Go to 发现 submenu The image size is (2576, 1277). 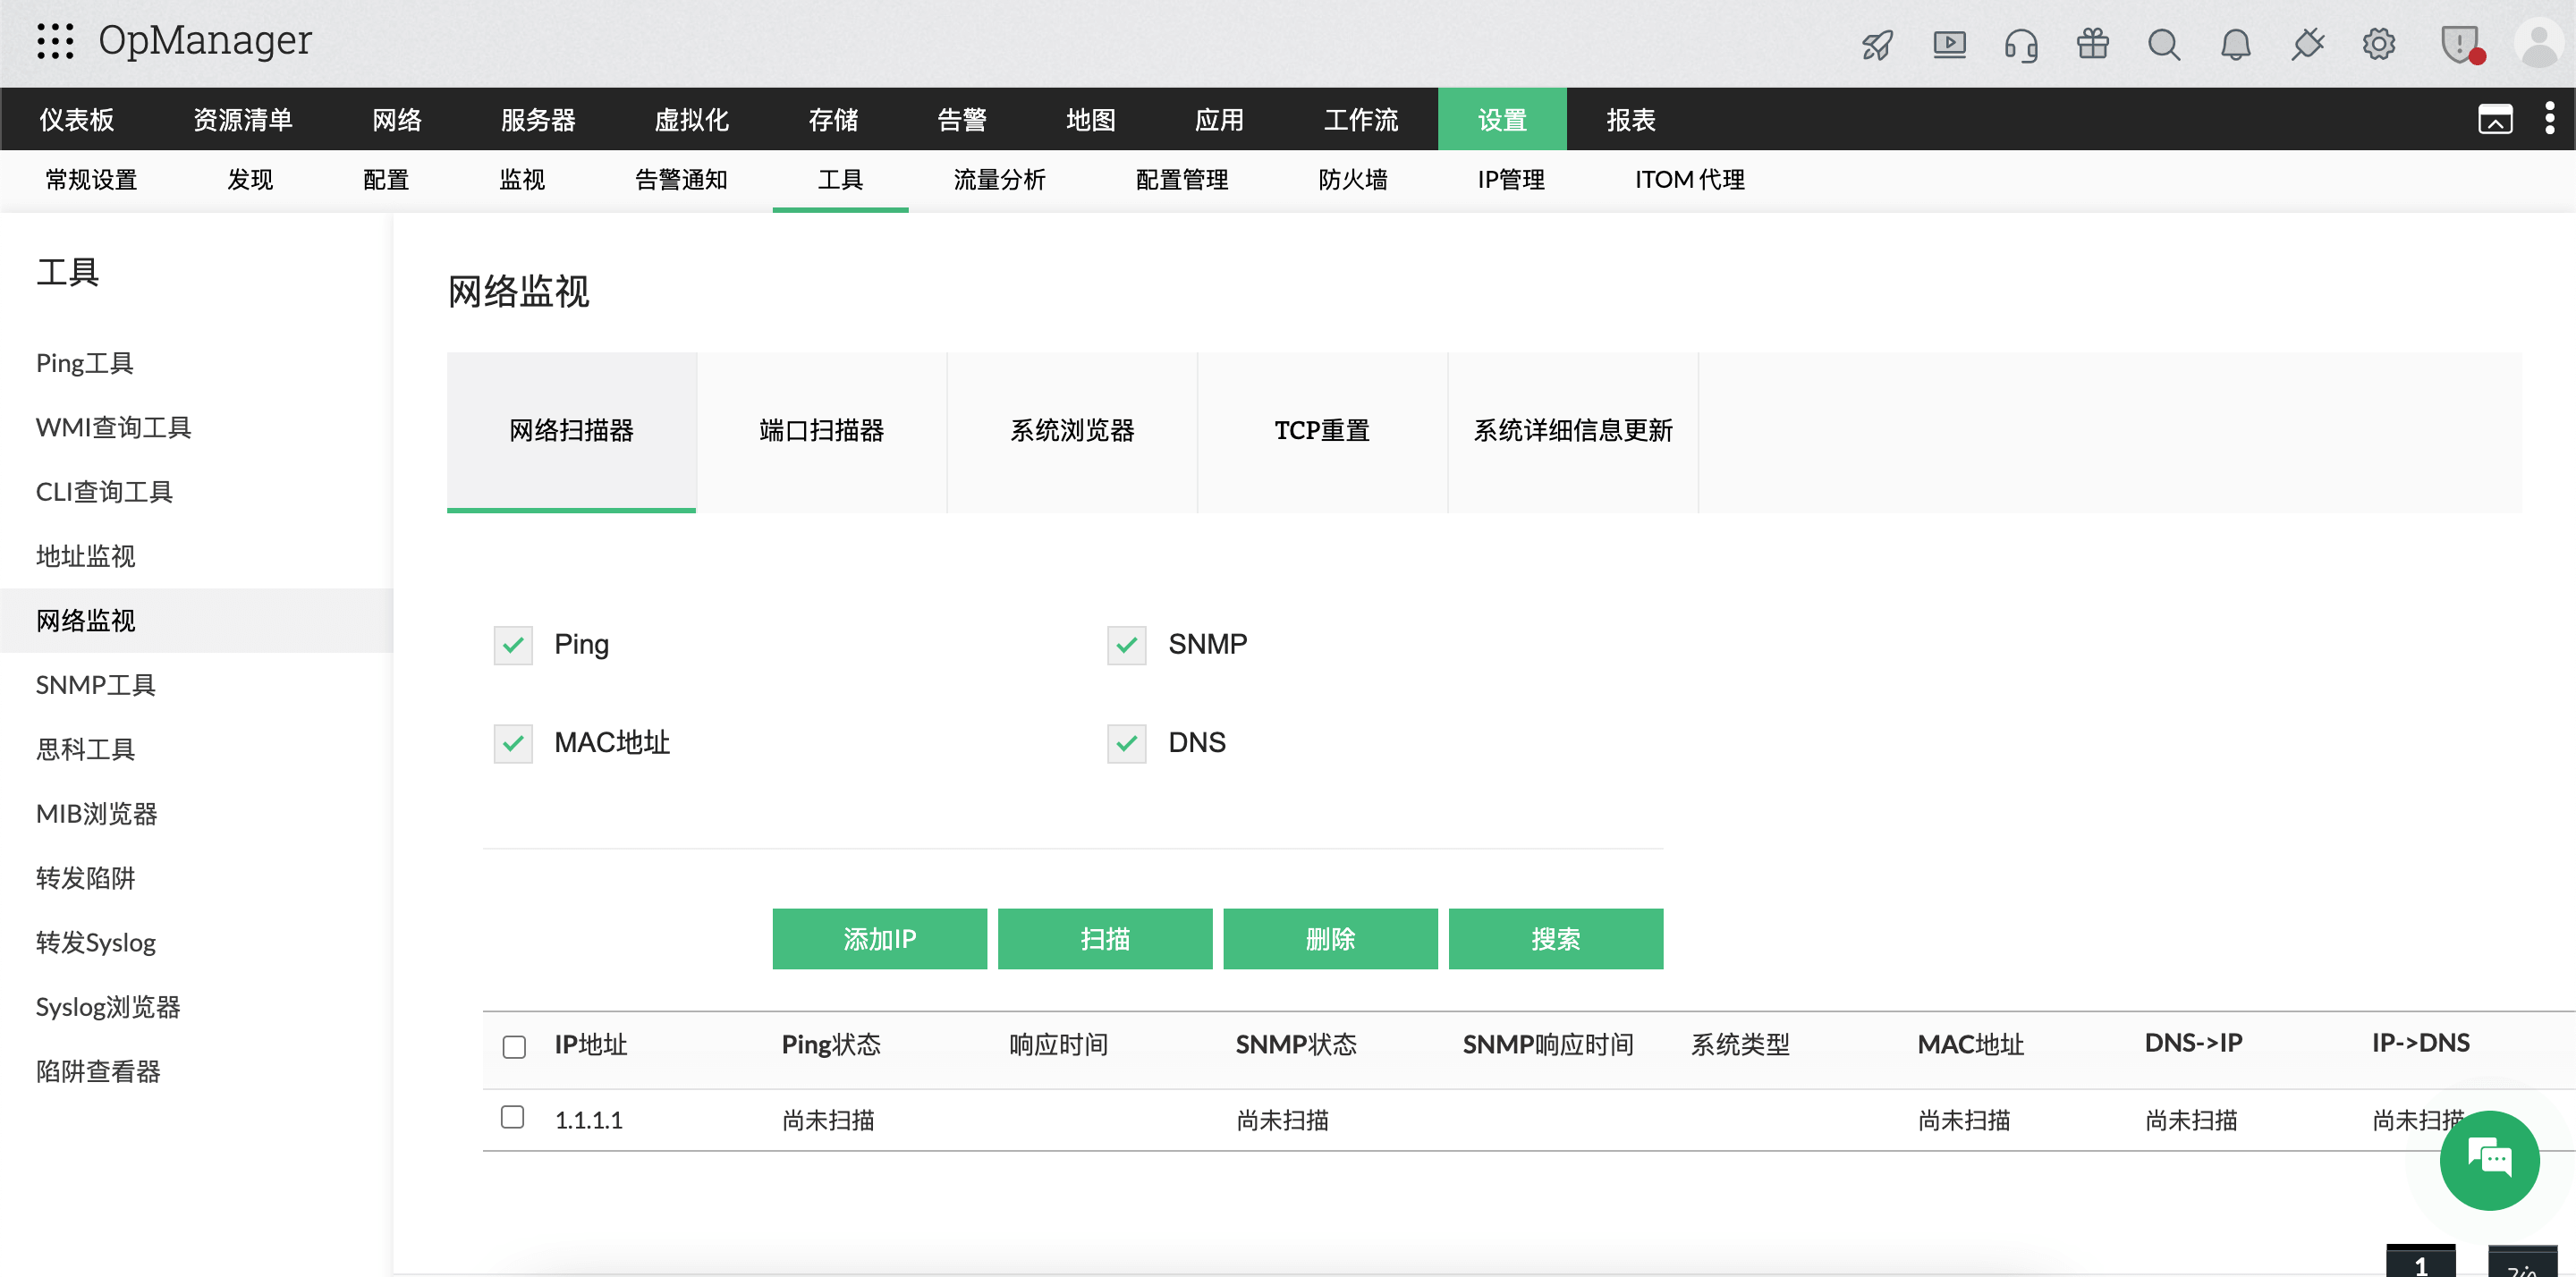coord(250,180)
